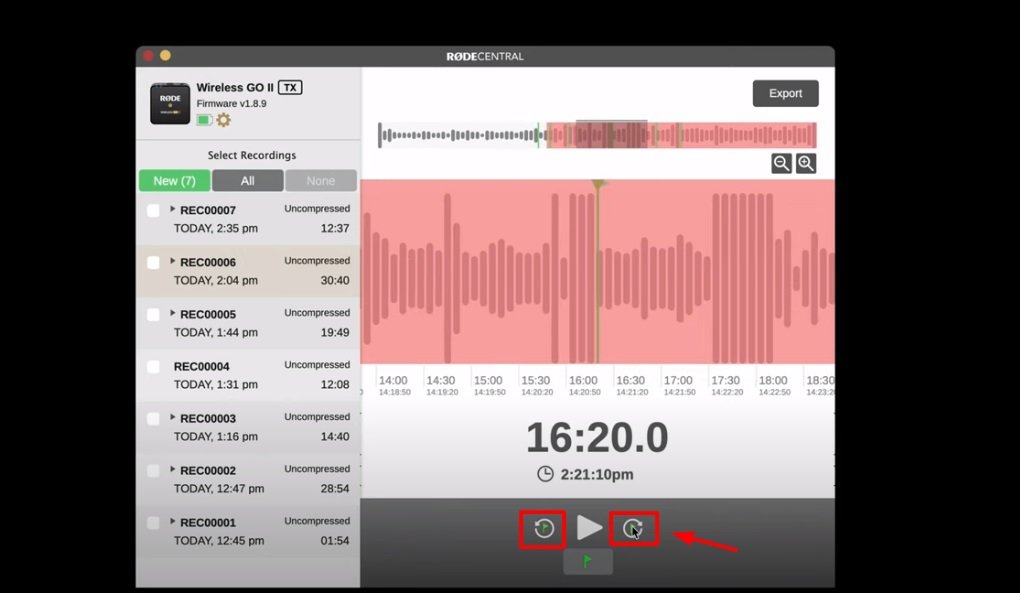Play the recording
Image resolution: width=1020 pixels, height=593 pixels.
tap(589, 527)
